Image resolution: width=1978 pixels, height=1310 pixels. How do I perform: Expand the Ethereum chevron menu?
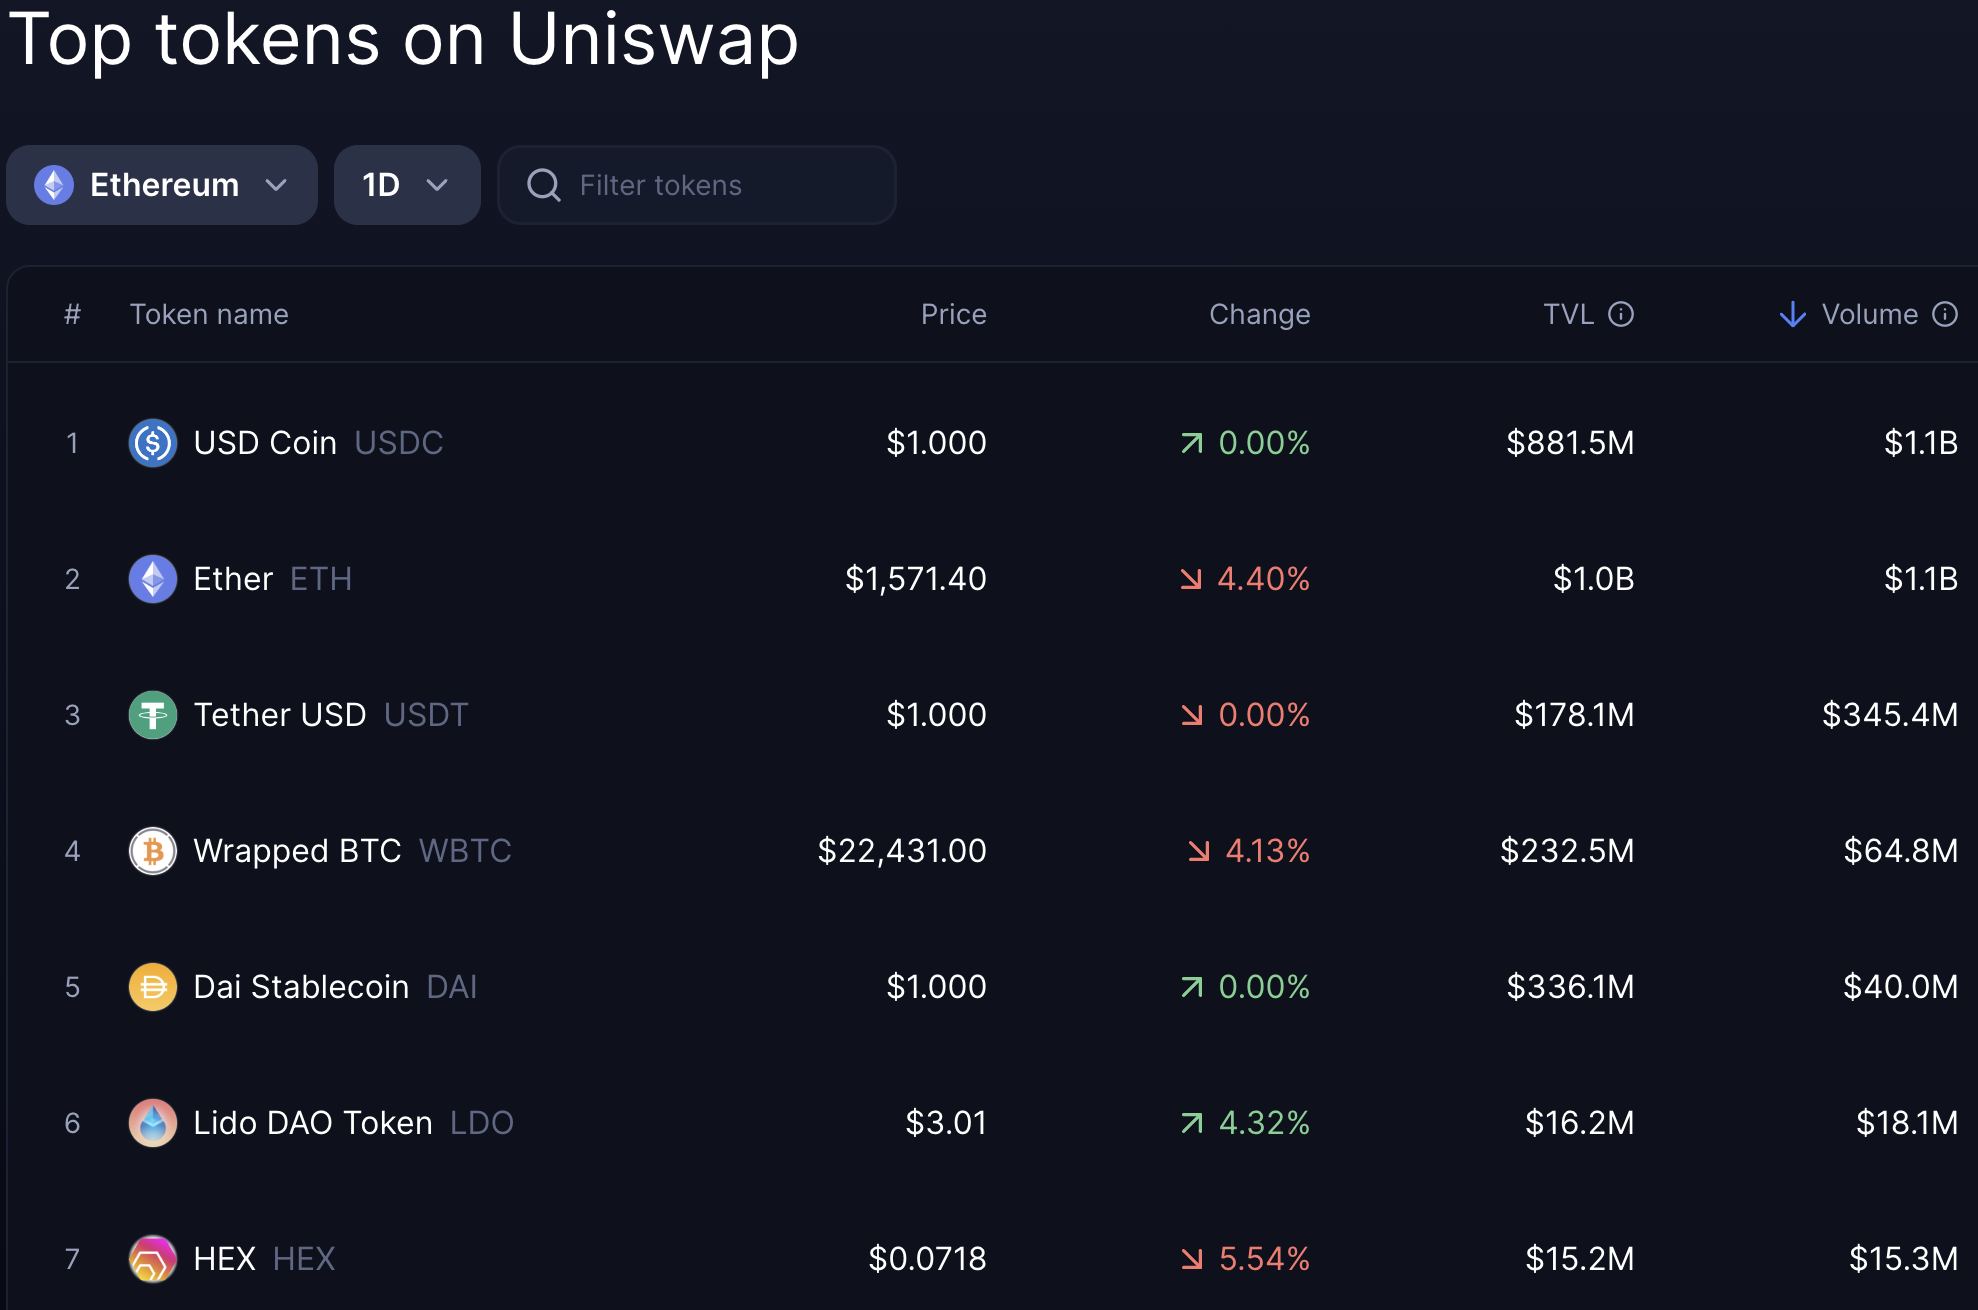pos(277,185)
